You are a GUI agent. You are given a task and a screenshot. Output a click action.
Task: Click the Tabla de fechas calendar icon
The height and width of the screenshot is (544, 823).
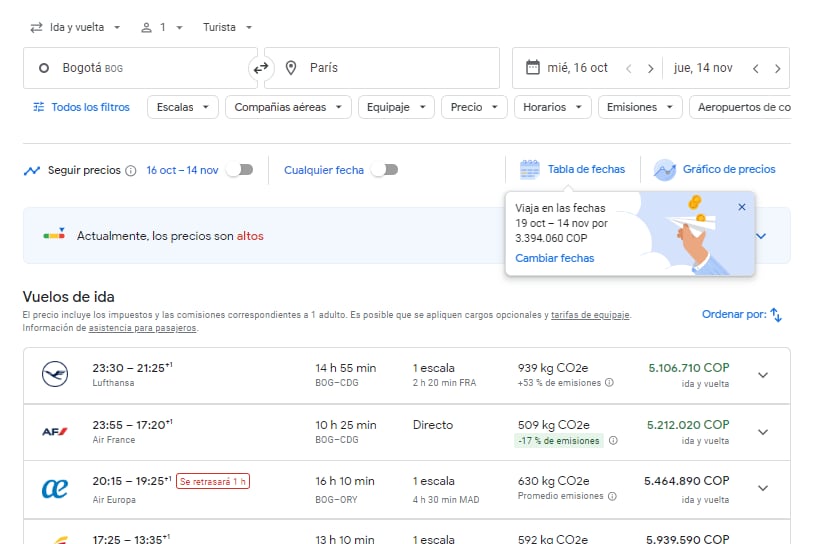(x=530, y=170)
